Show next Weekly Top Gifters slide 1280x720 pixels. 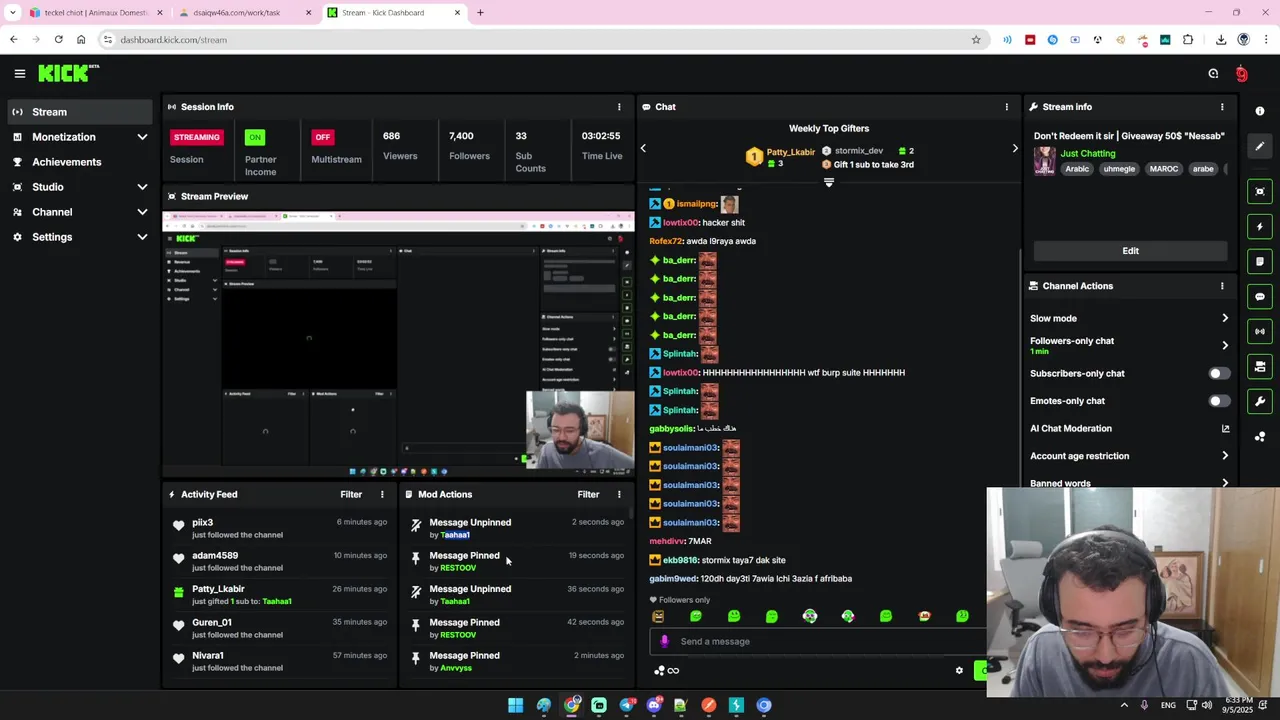[x=1015, y=148]
